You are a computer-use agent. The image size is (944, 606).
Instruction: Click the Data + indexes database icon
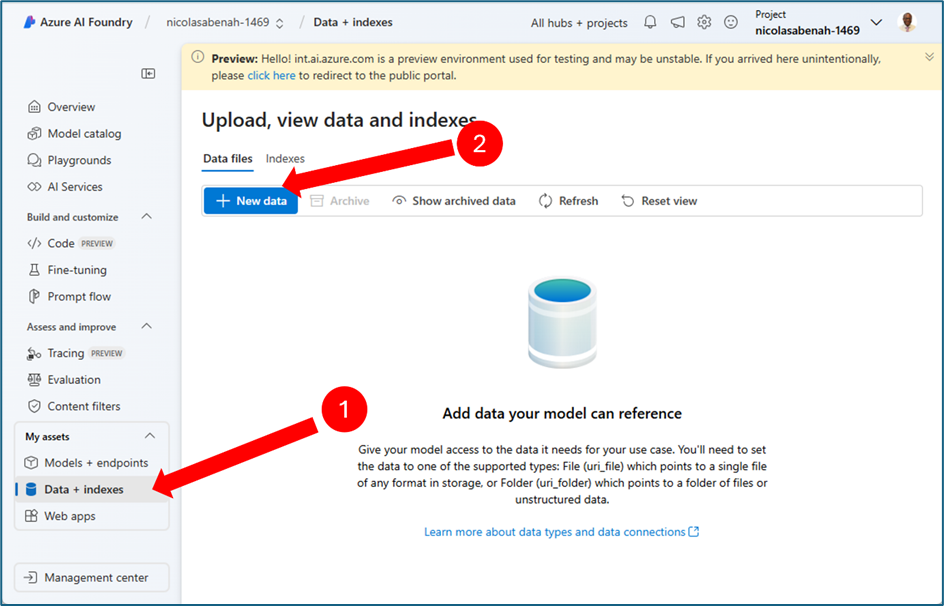pos(31,489)
